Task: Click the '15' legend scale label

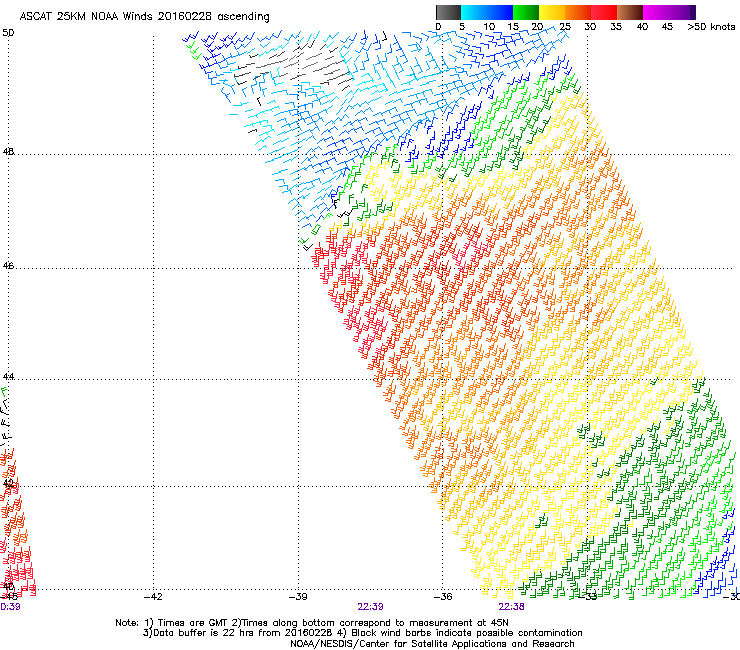Action: 513,27
